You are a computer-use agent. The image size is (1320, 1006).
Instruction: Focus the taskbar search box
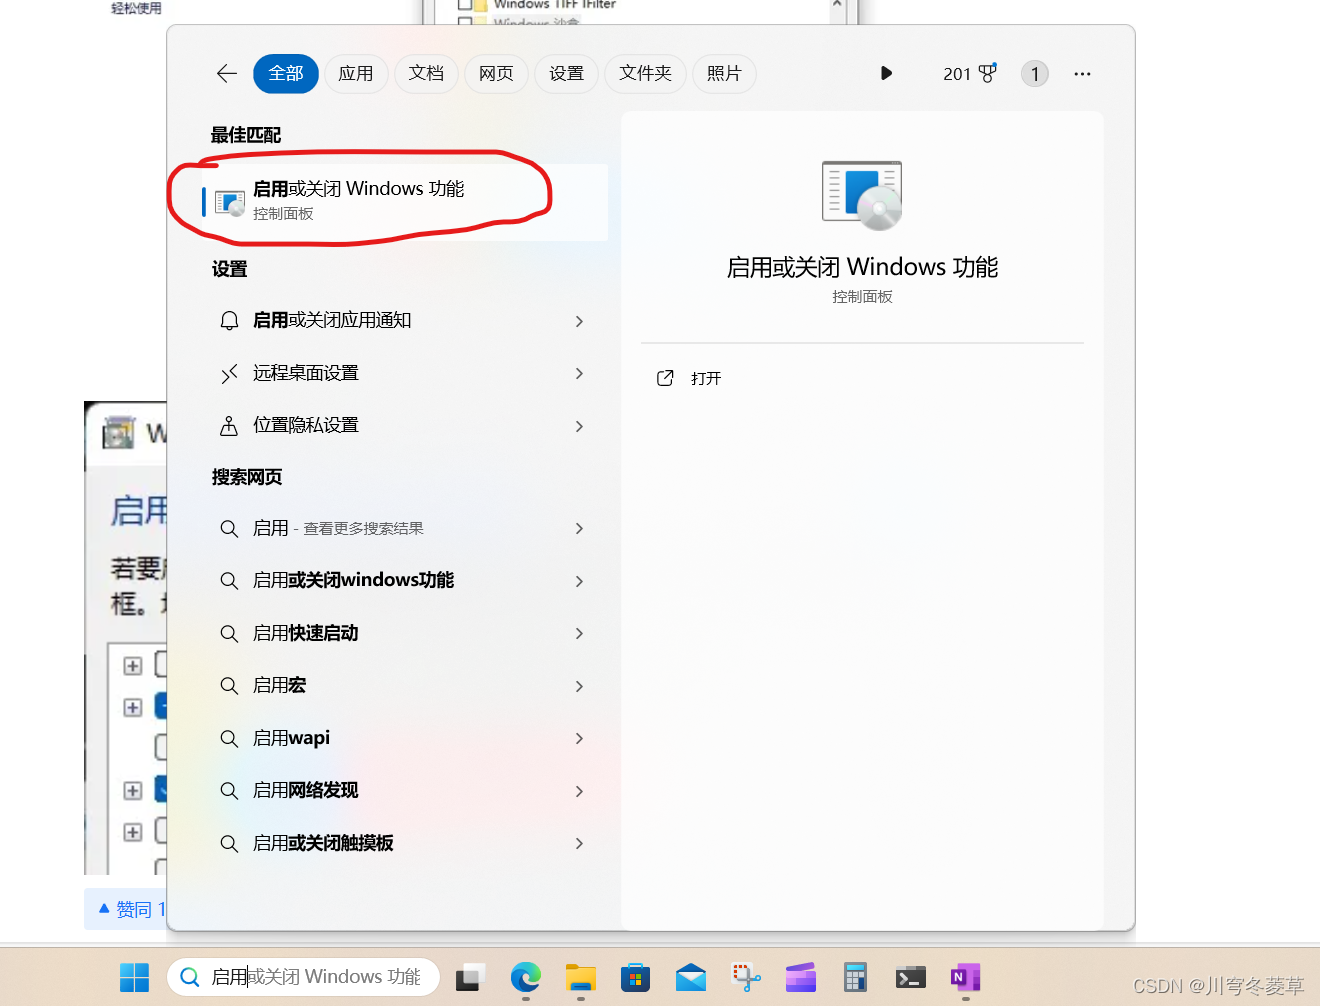tap(304, 977)
